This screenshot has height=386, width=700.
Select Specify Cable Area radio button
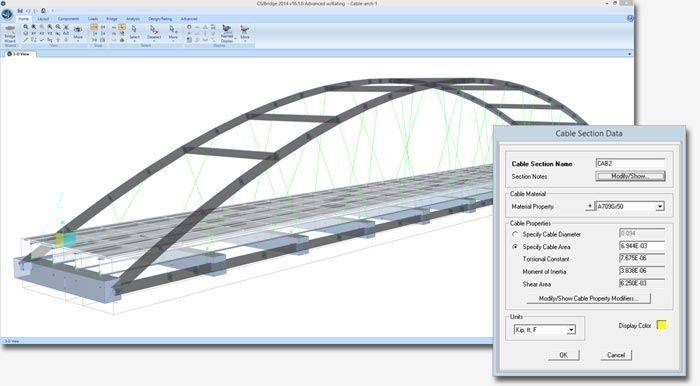tap(515, 247)
